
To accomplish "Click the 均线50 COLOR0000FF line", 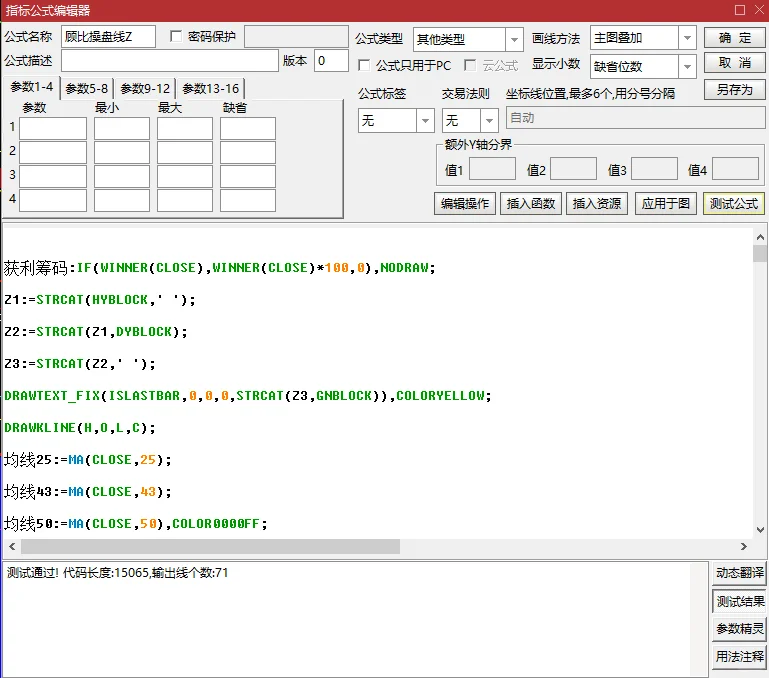I will (136, 523).
